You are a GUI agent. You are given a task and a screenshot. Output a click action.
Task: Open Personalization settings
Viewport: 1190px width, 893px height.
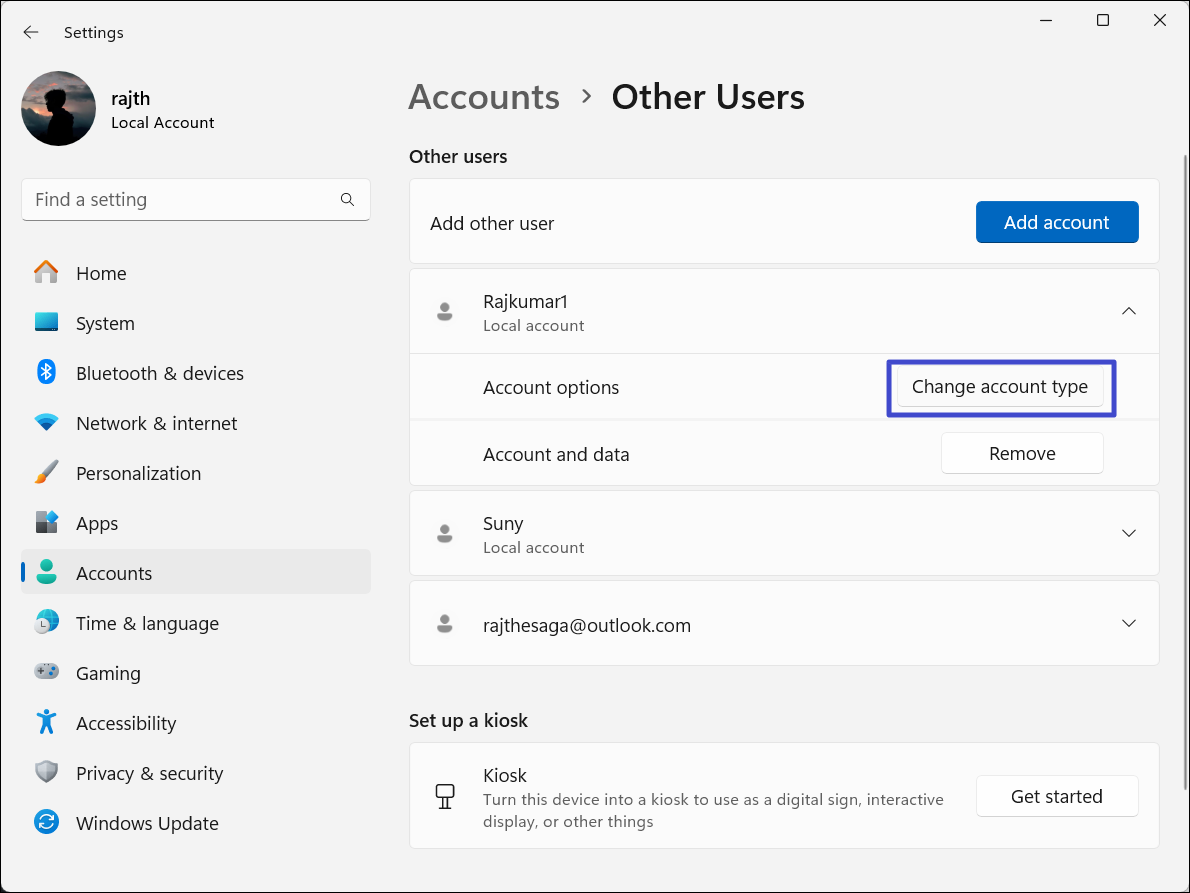click(x=138, y=473)
